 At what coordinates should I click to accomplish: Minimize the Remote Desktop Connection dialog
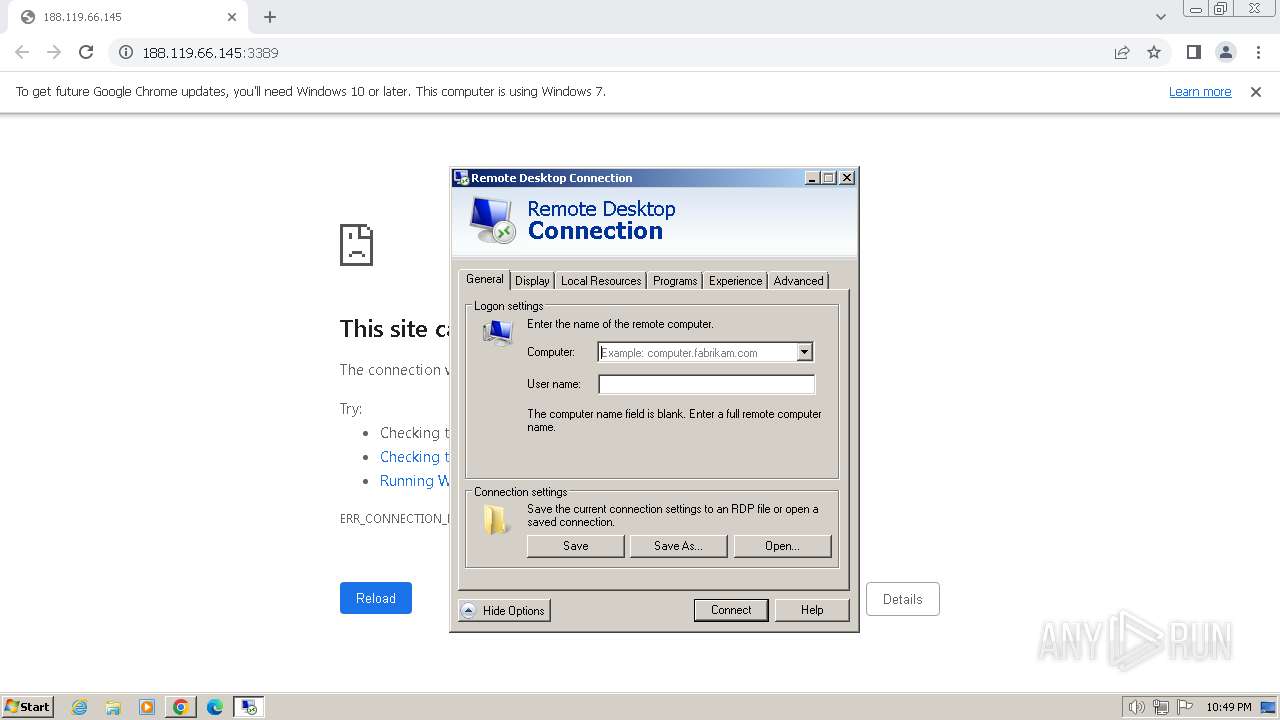point(812,178)
